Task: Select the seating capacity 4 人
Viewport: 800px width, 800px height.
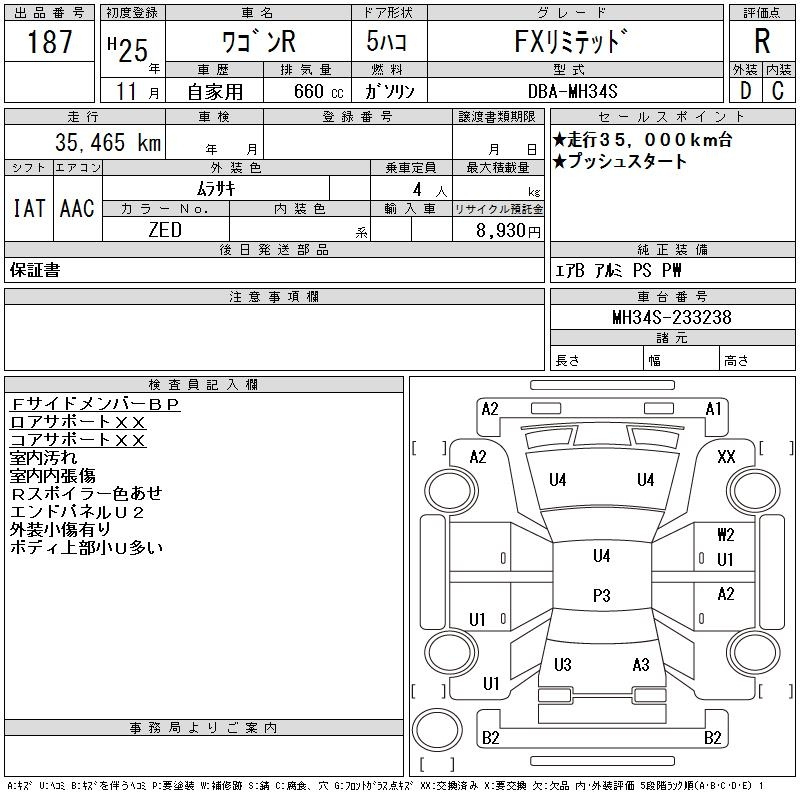Action: pos(430,190)
